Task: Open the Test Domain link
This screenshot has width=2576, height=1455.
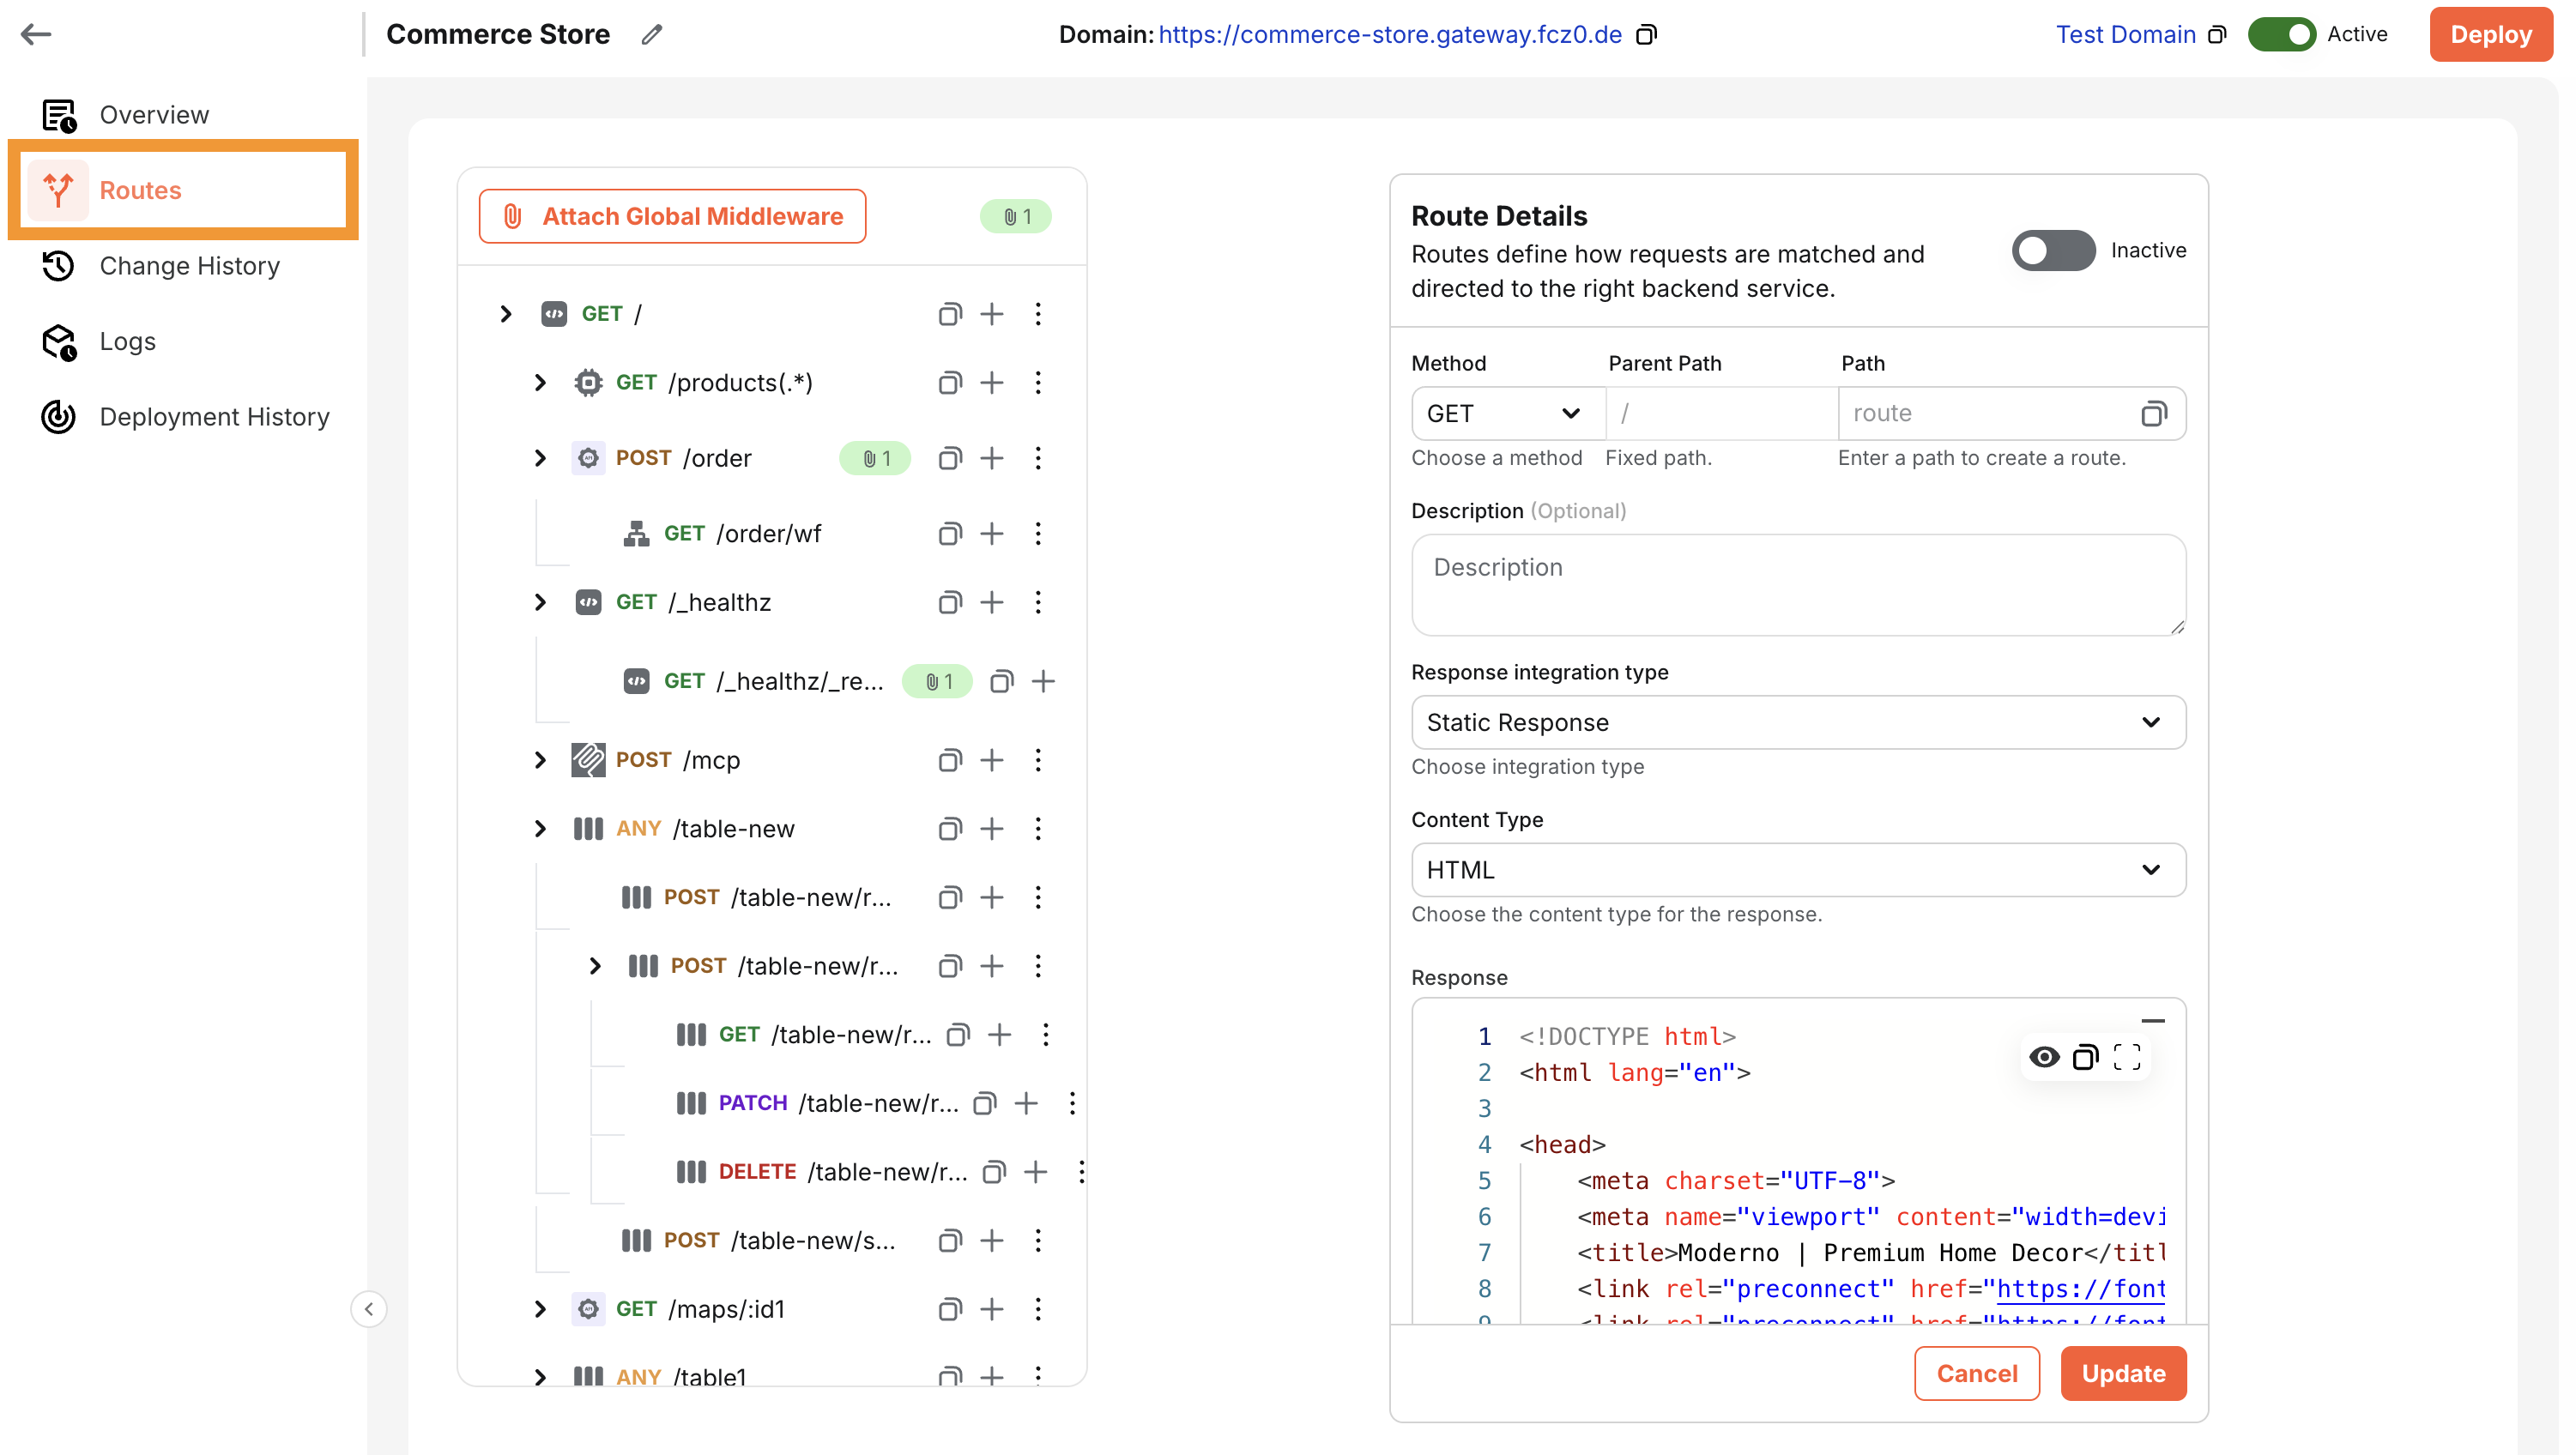Action: click(x=2125, y=35)
